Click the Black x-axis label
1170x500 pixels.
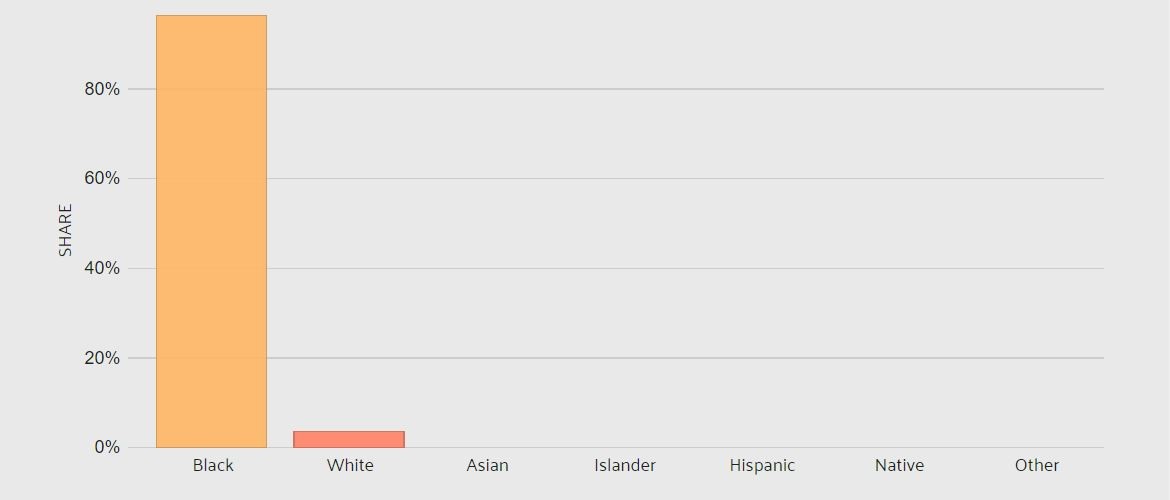tap(213, 466)
